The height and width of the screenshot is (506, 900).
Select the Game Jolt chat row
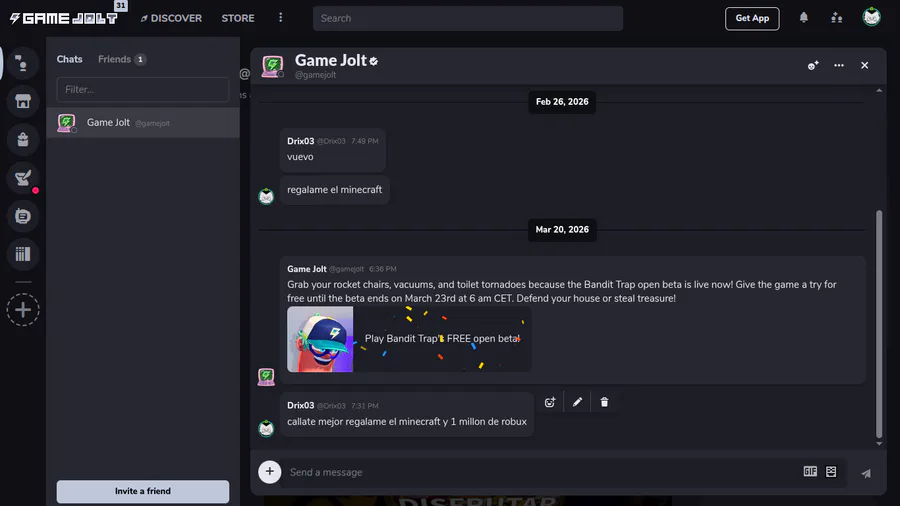point(143,123)
